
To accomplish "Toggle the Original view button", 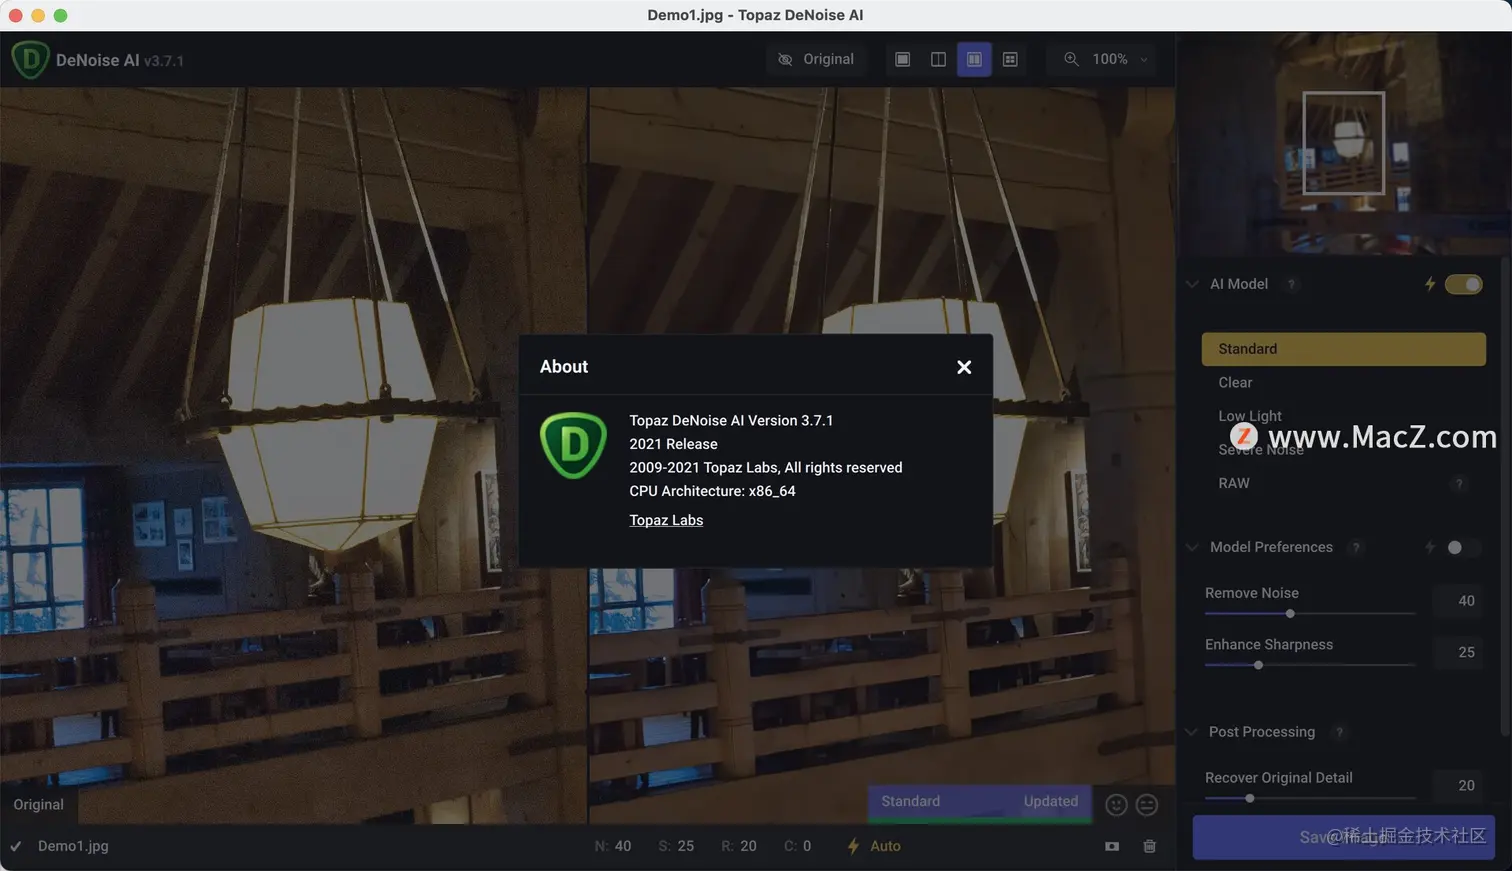I will point(816,59).
